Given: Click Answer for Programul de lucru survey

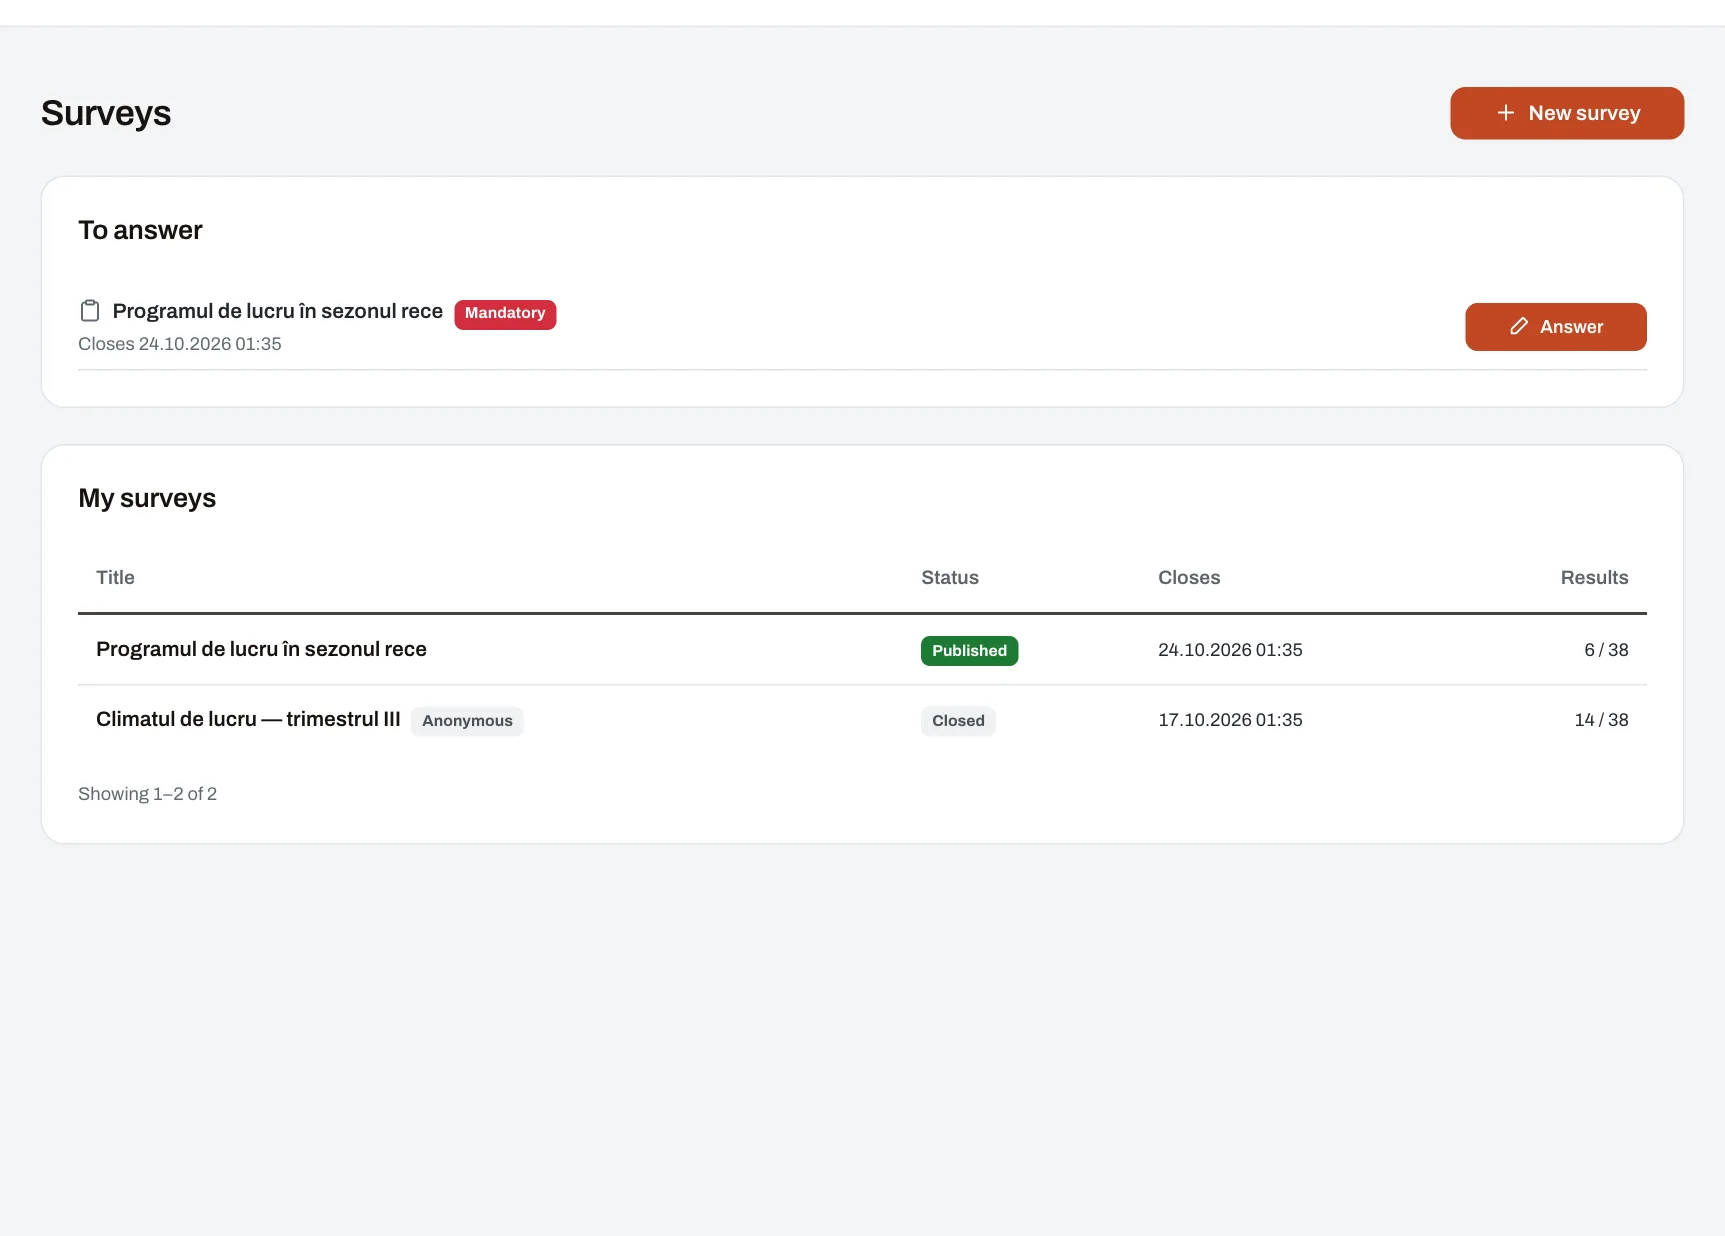Looking at the screenshot, I should coord(1555,327).
